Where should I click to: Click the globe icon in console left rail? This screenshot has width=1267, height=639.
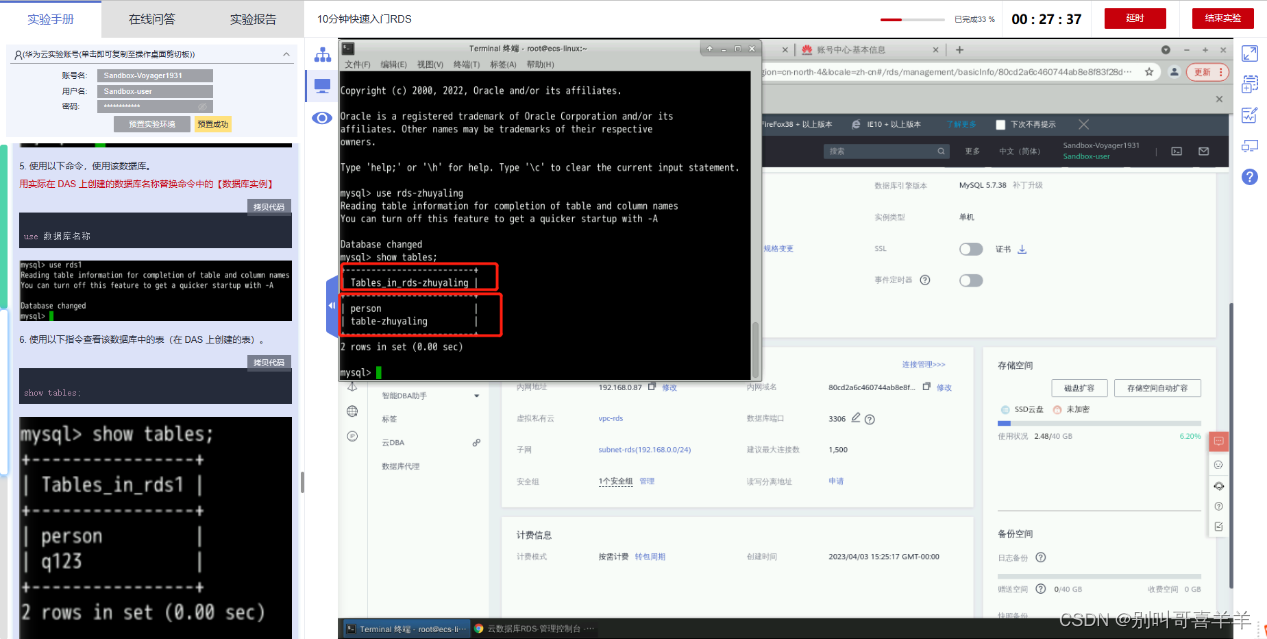352,411
